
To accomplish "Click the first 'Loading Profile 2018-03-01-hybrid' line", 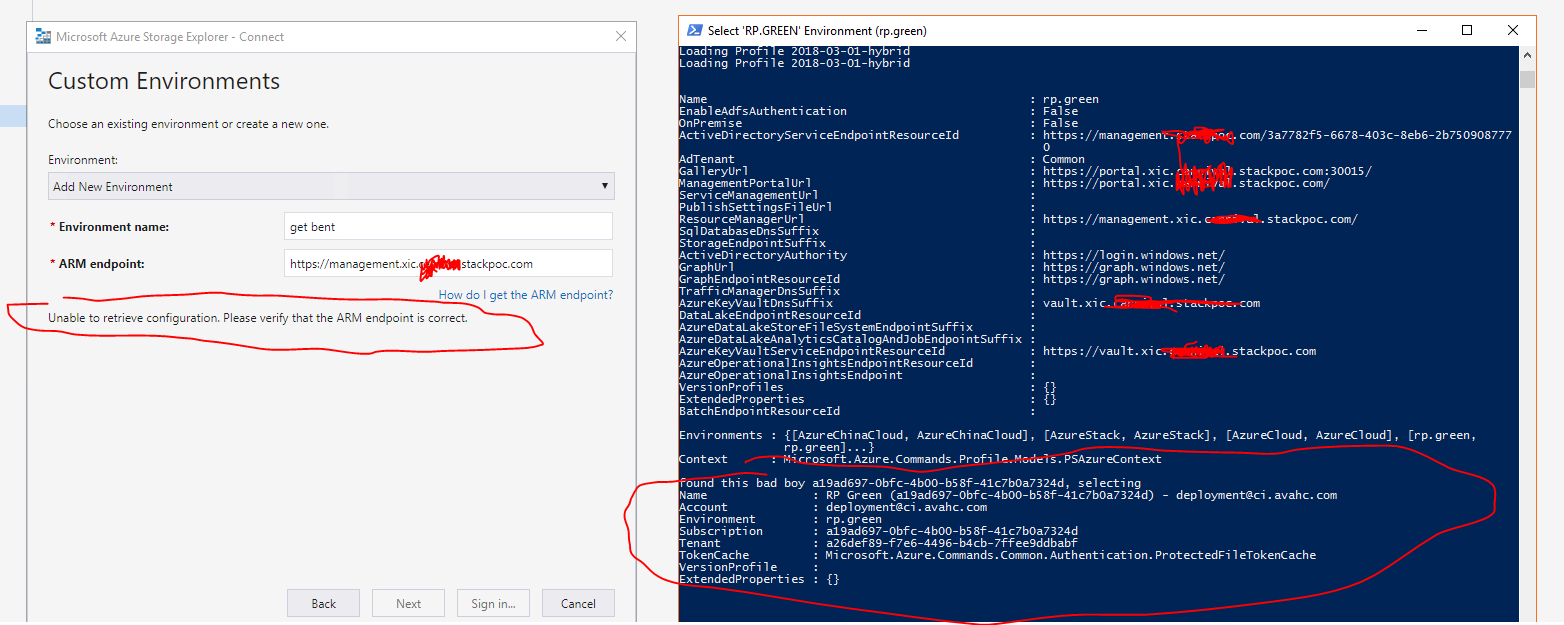I will coord(794,51).
